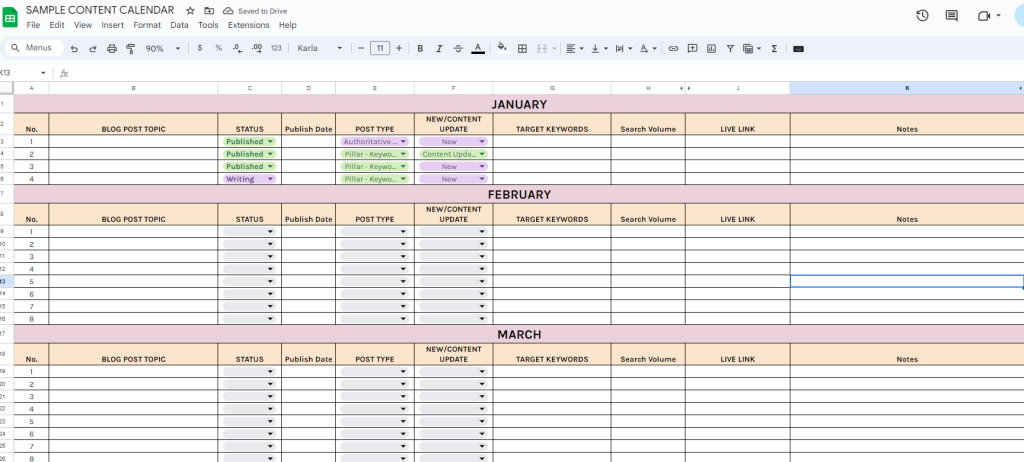
Task: Format as currency with dollar icon
Action: (199, 48)
